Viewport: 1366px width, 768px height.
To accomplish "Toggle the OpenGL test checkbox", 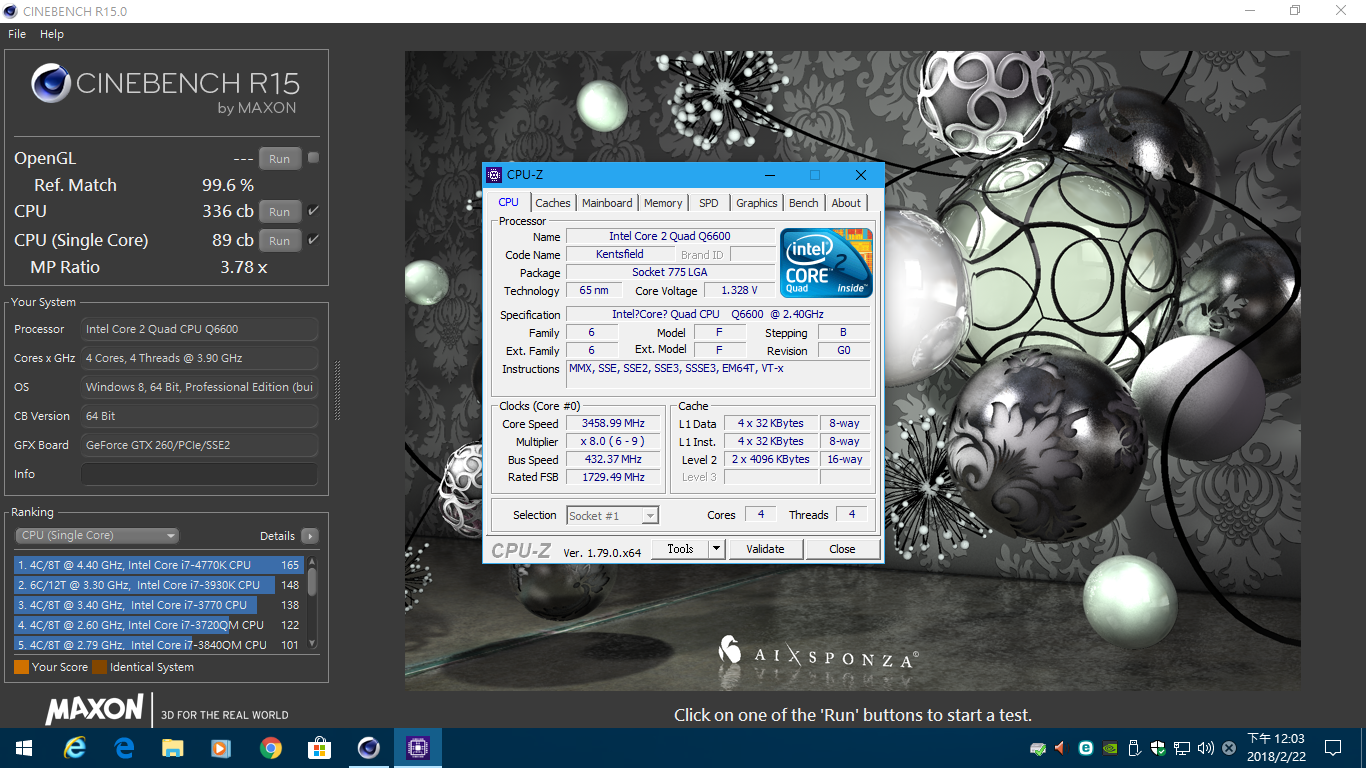I will click(x=313, y=158).
